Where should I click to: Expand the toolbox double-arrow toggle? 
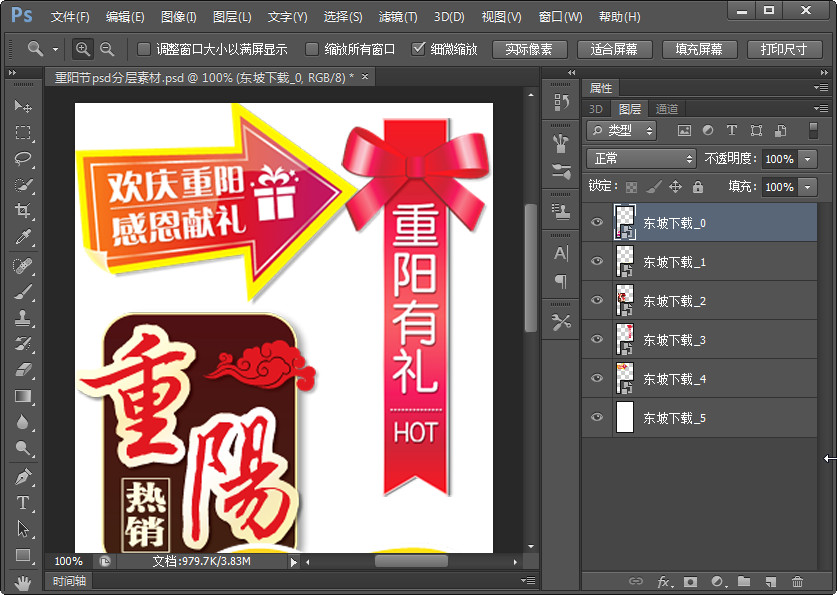[x=12, y=73]
